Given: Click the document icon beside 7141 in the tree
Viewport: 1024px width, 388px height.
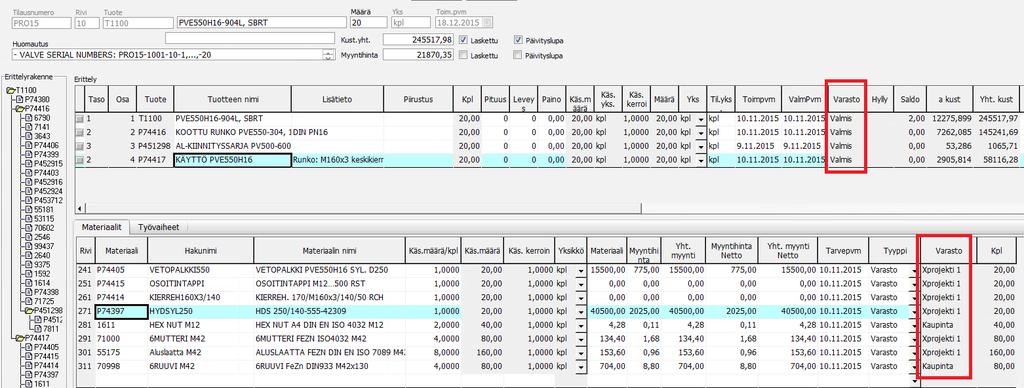Looking at the screenshot, I should (29, 127).
